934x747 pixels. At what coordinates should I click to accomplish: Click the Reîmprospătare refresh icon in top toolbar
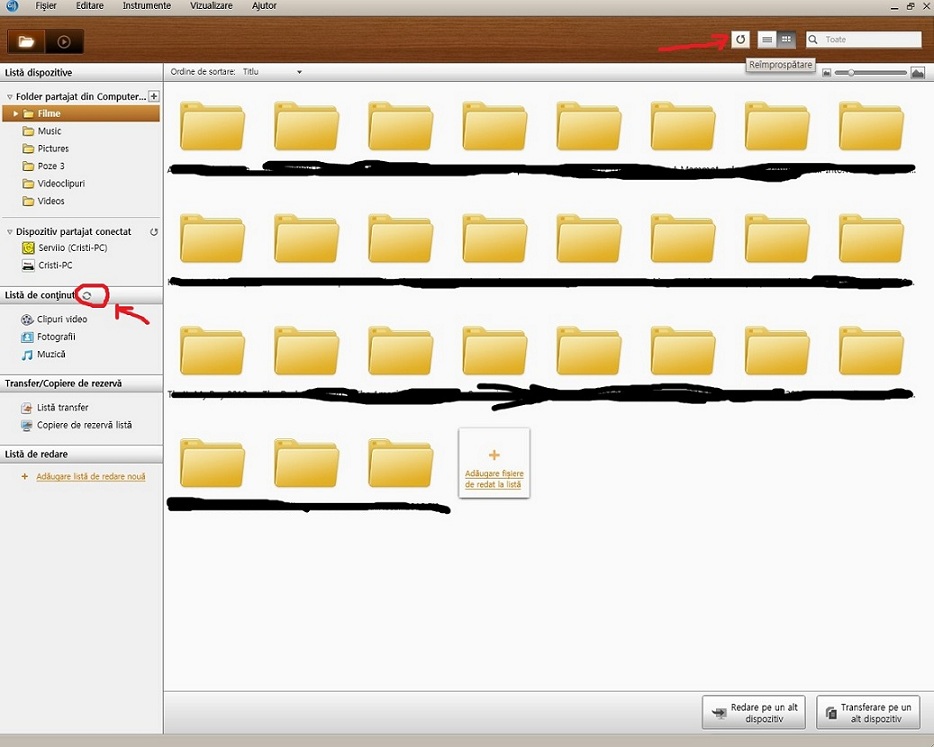pos(740,40)
